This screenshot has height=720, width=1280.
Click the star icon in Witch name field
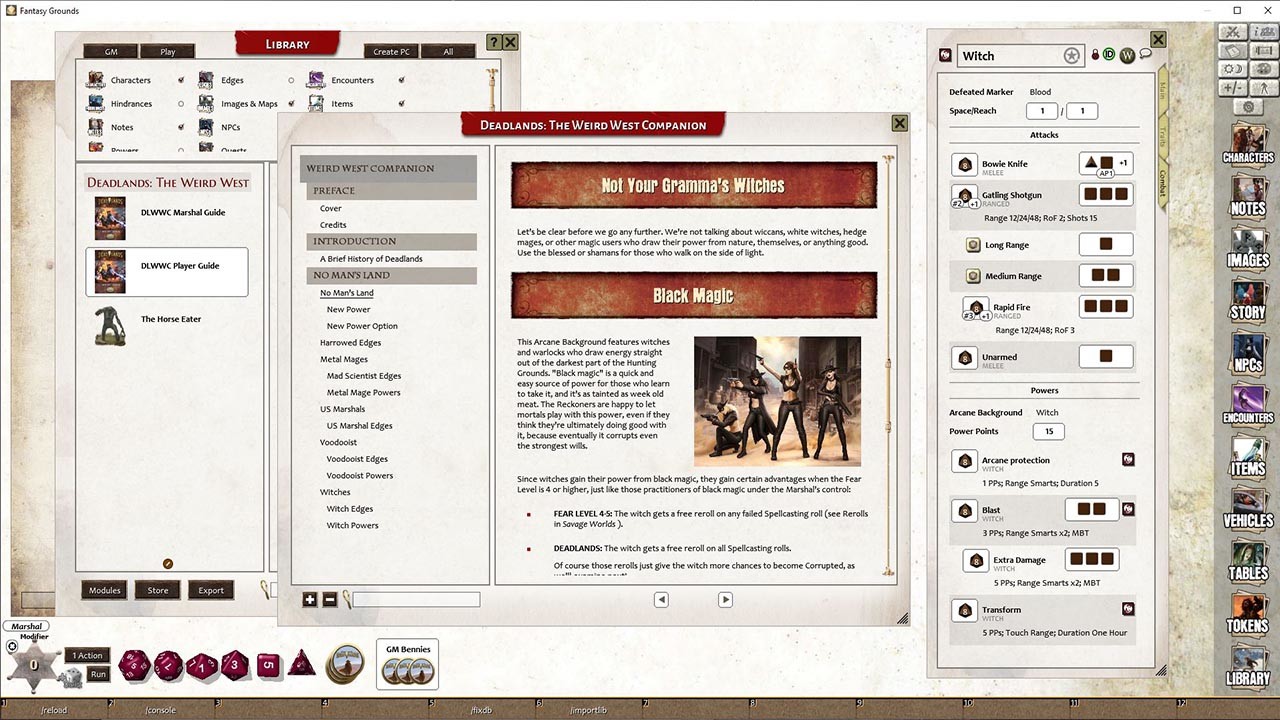tap(1072, 56)
